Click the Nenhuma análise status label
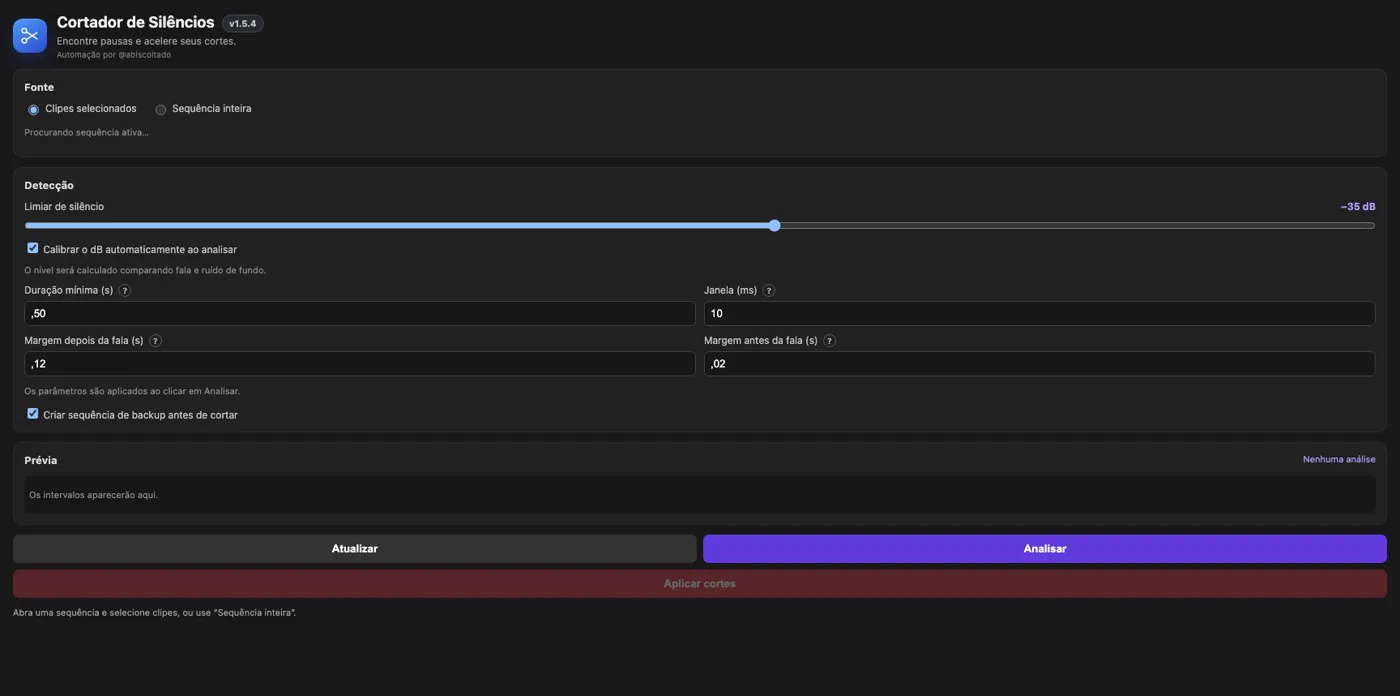1400x696 pixels. [1339, 460]
